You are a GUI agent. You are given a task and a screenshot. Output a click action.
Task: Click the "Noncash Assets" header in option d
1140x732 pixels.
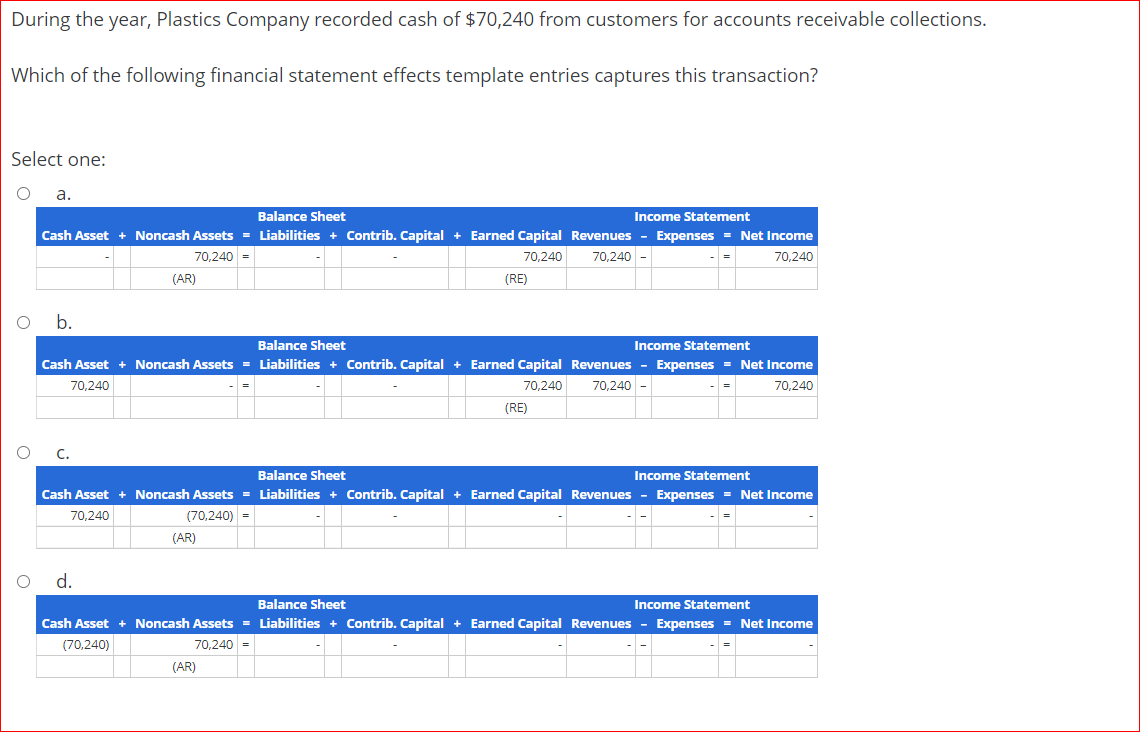184,623
